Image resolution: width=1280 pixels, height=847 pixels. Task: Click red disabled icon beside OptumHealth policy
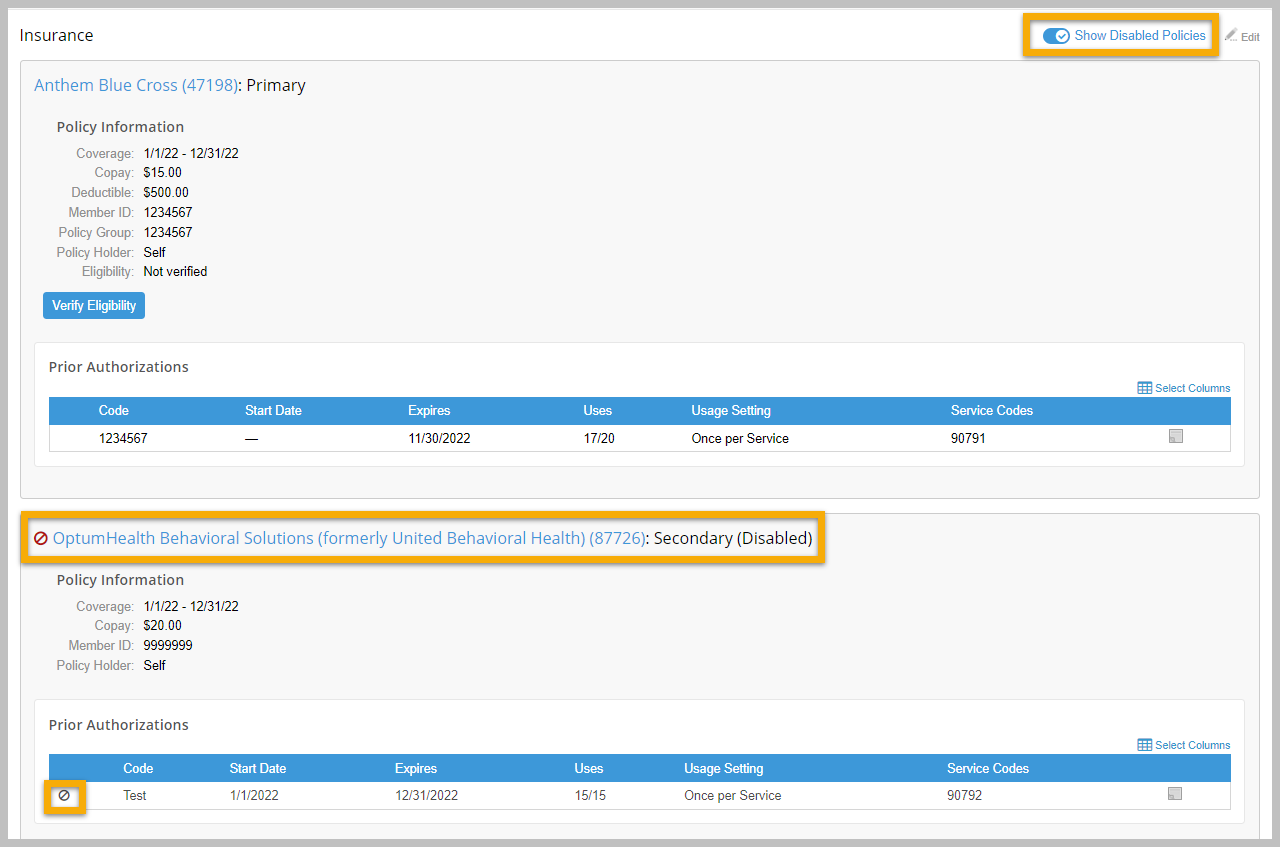41,538
